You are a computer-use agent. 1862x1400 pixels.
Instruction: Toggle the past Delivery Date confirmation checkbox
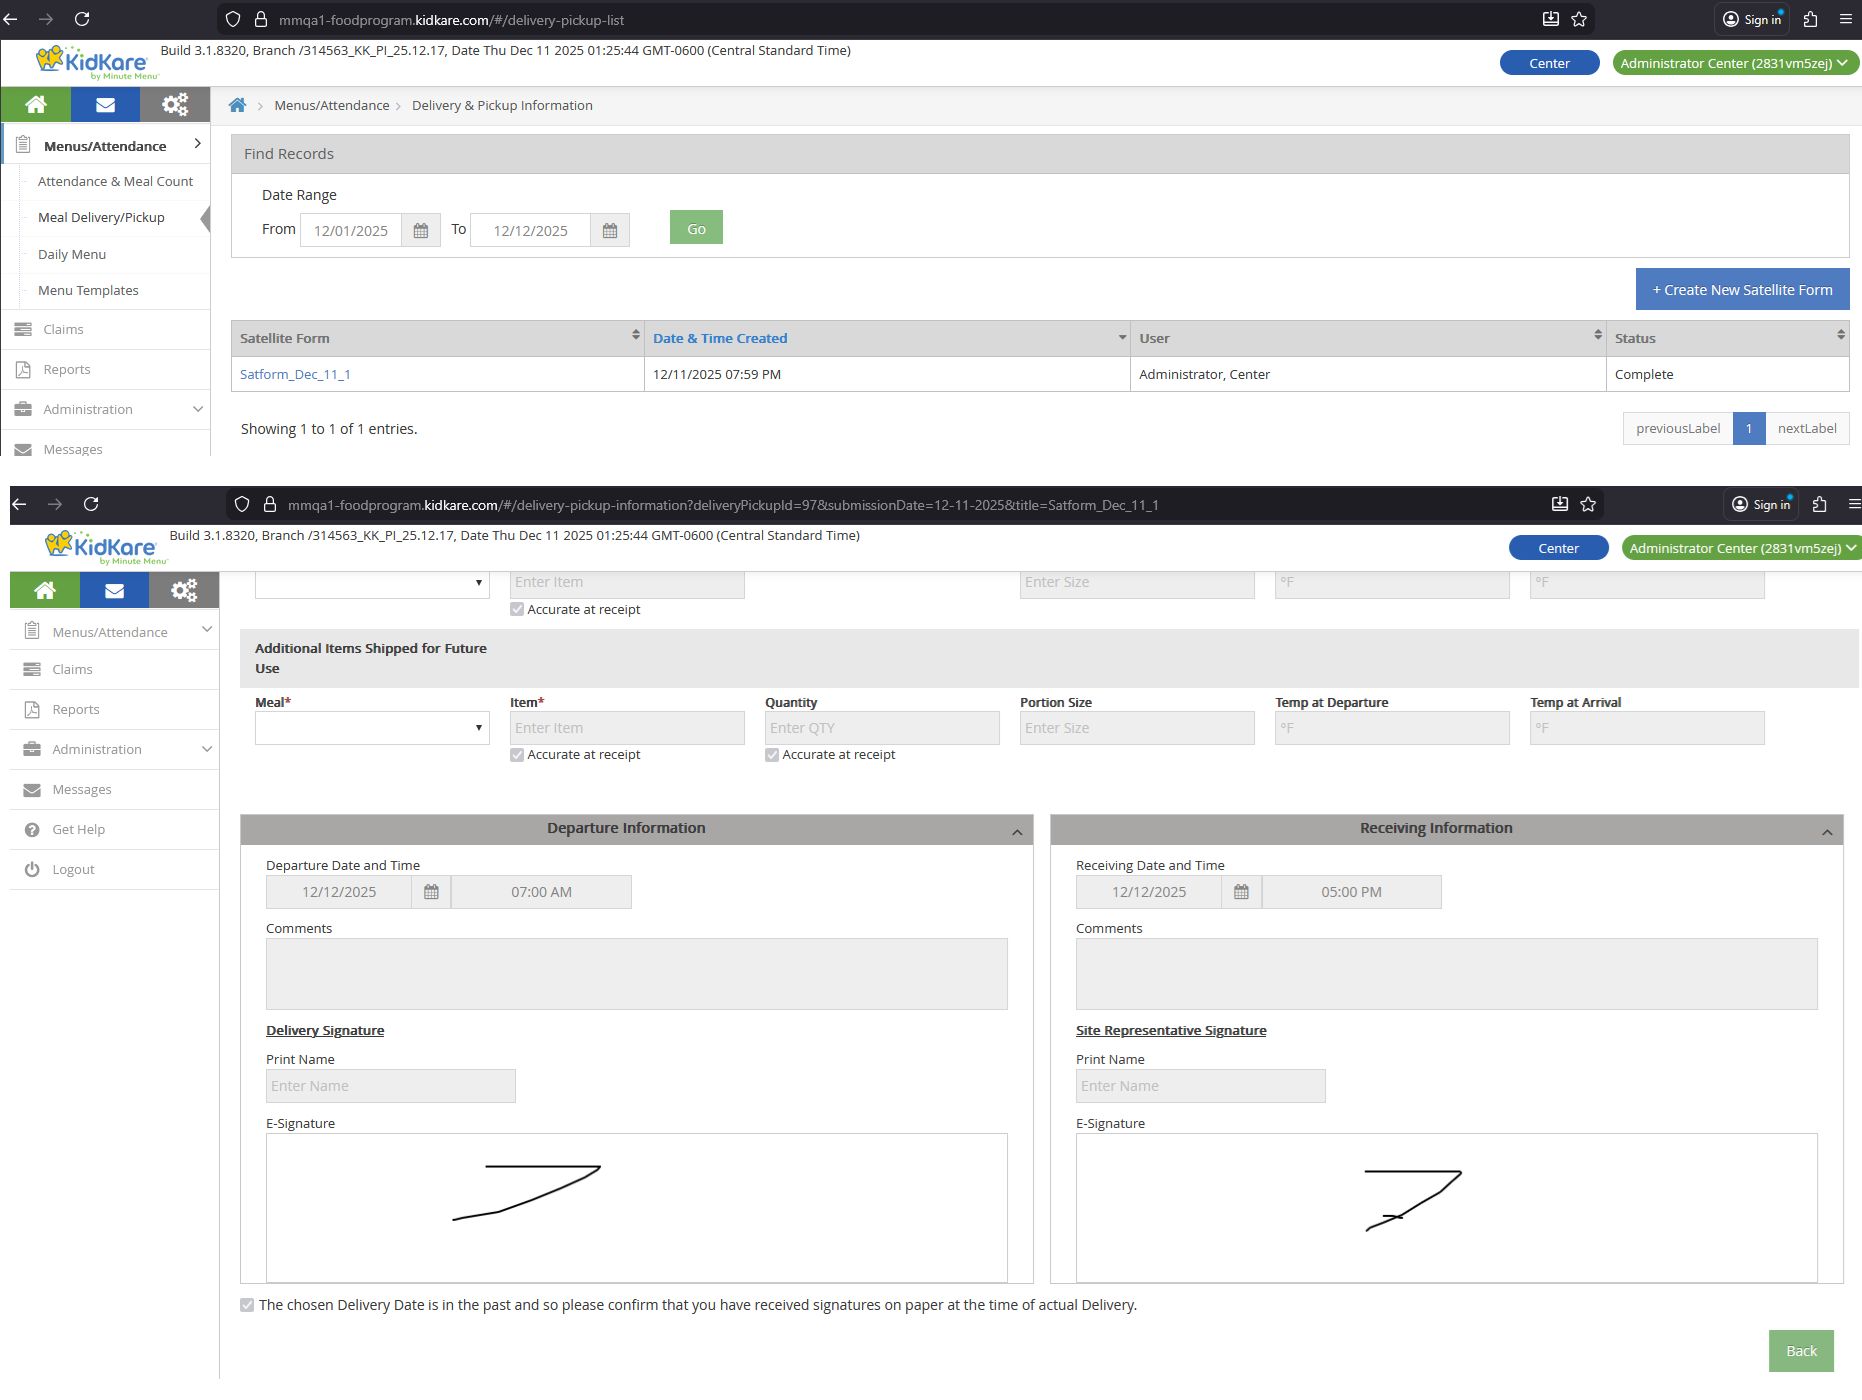tap(247, 1305)
